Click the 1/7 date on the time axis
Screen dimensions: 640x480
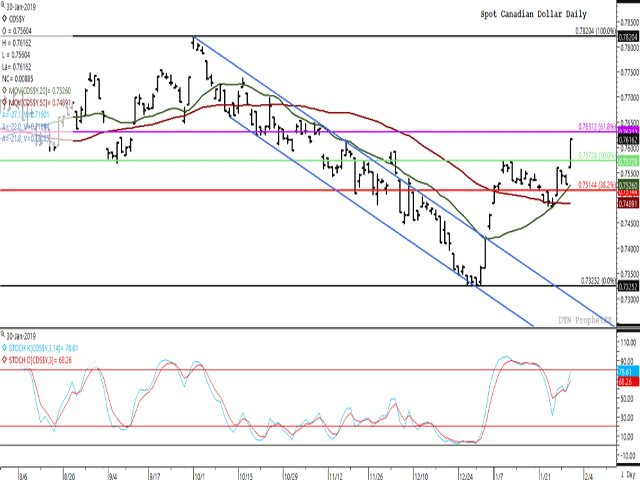click(x=499, y=476)
